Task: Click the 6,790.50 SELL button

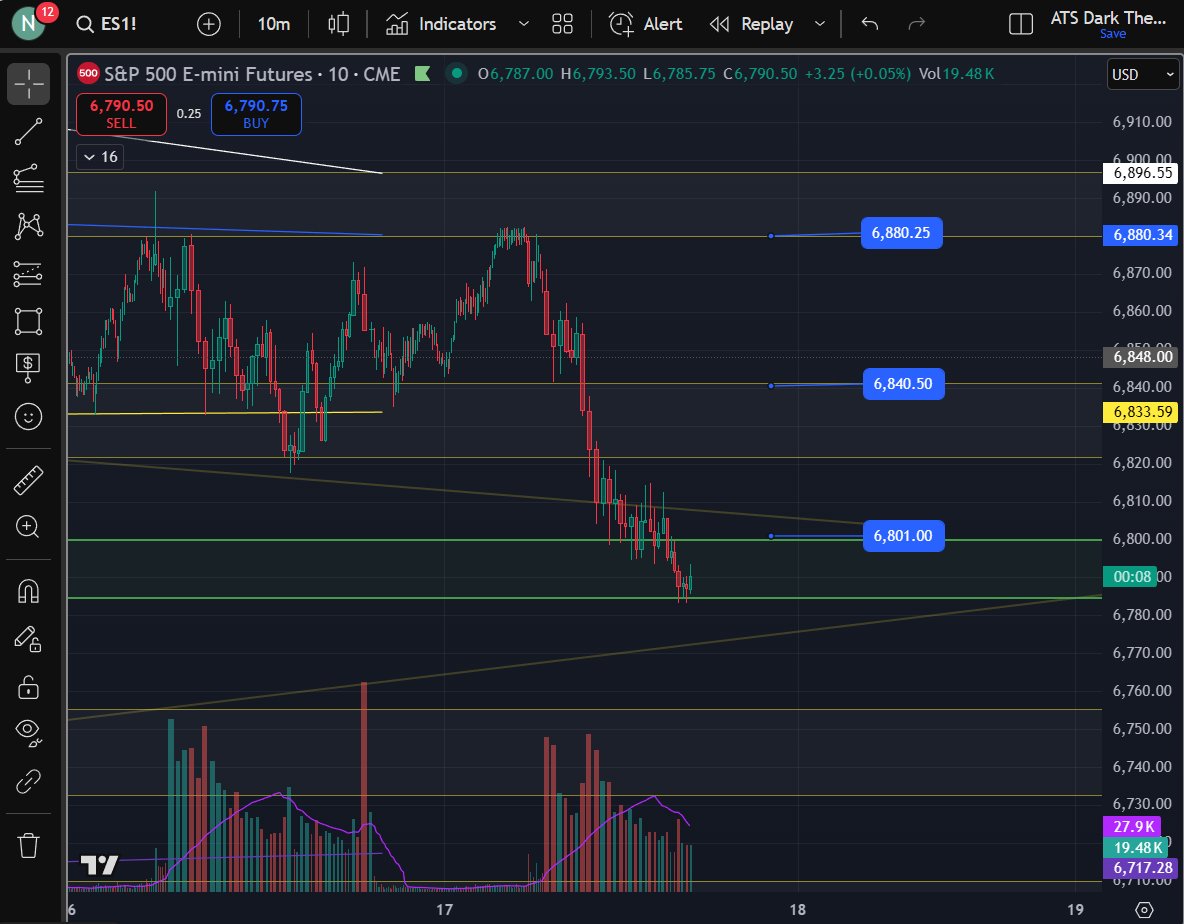Action: [121, 114]
